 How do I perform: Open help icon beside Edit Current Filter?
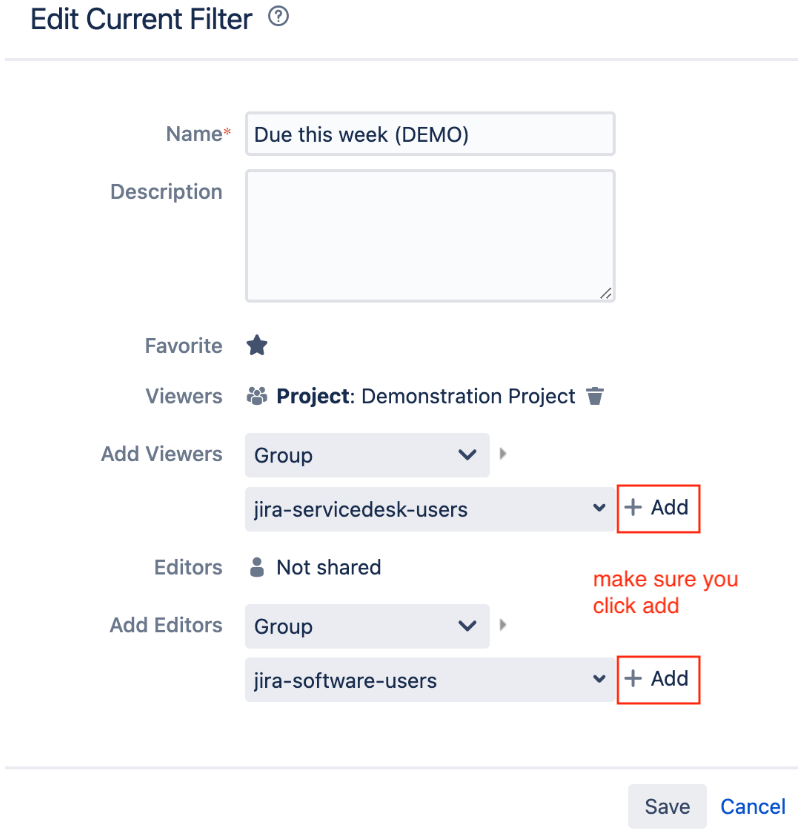[278, 16]
